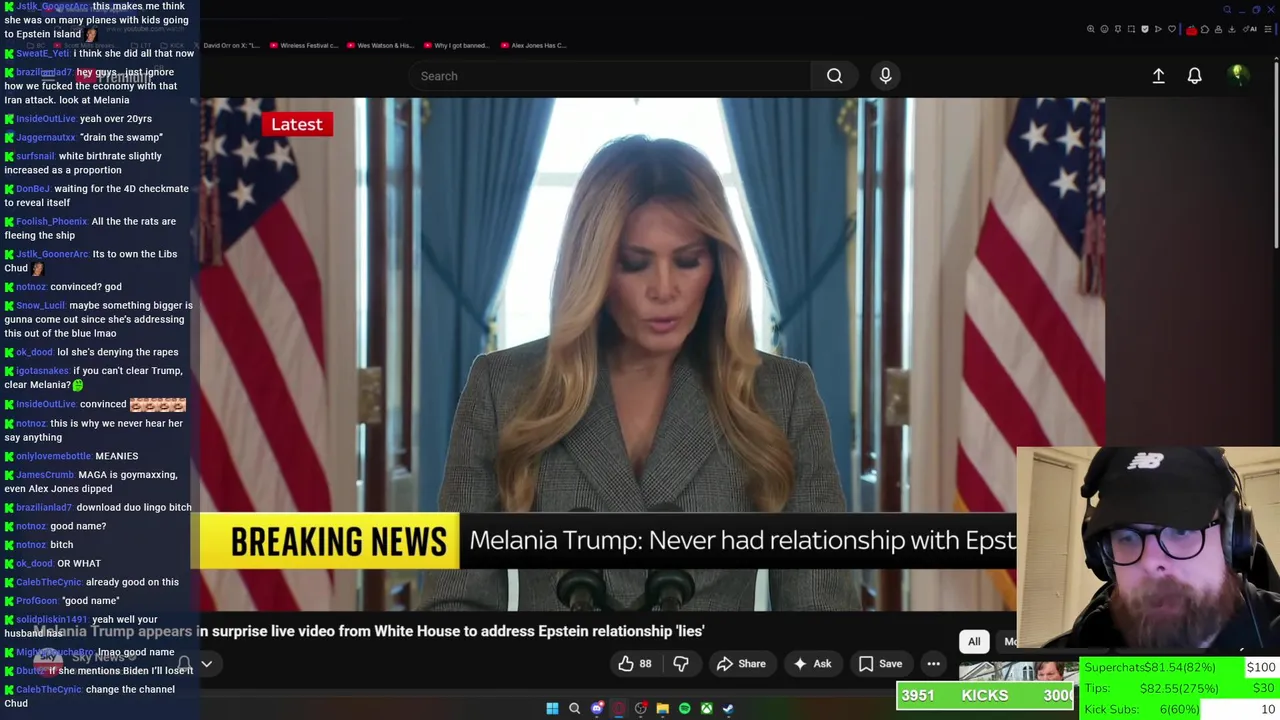Open the browser easy setup sliders icon
Screen dimensions: 1280x720
pos(1268,29)
